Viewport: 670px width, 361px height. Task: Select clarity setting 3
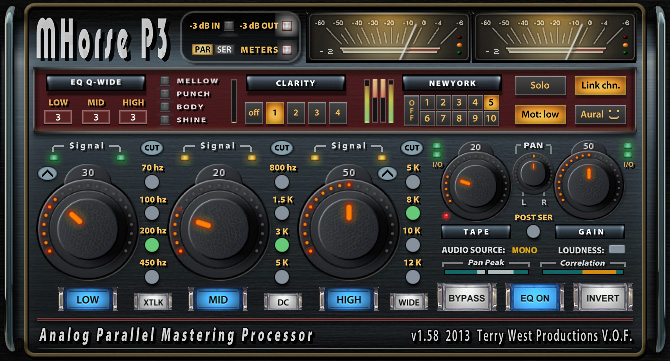[x=317, y=113]
